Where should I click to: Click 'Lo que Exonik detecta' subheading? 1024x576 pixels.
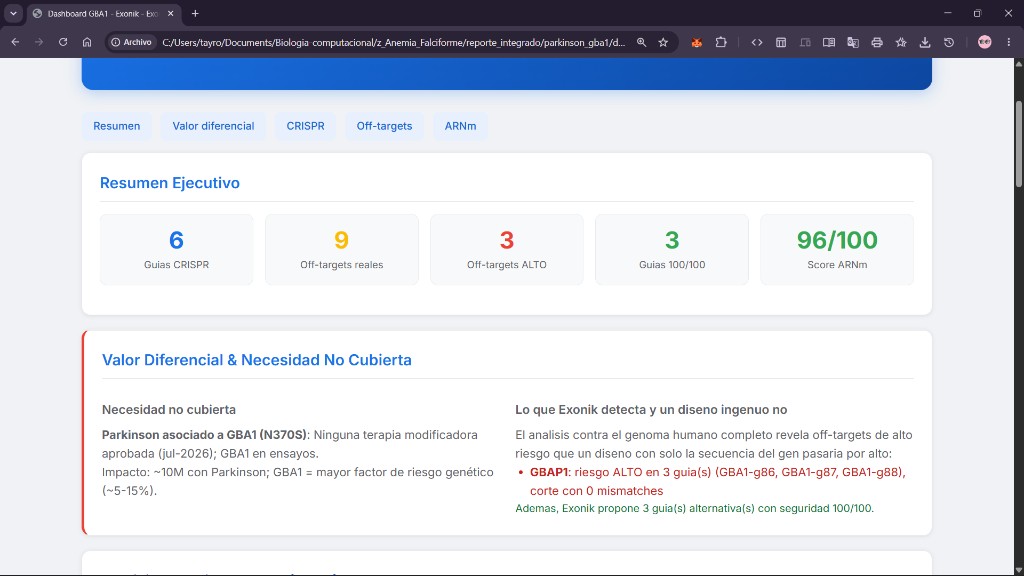point(651,409)
